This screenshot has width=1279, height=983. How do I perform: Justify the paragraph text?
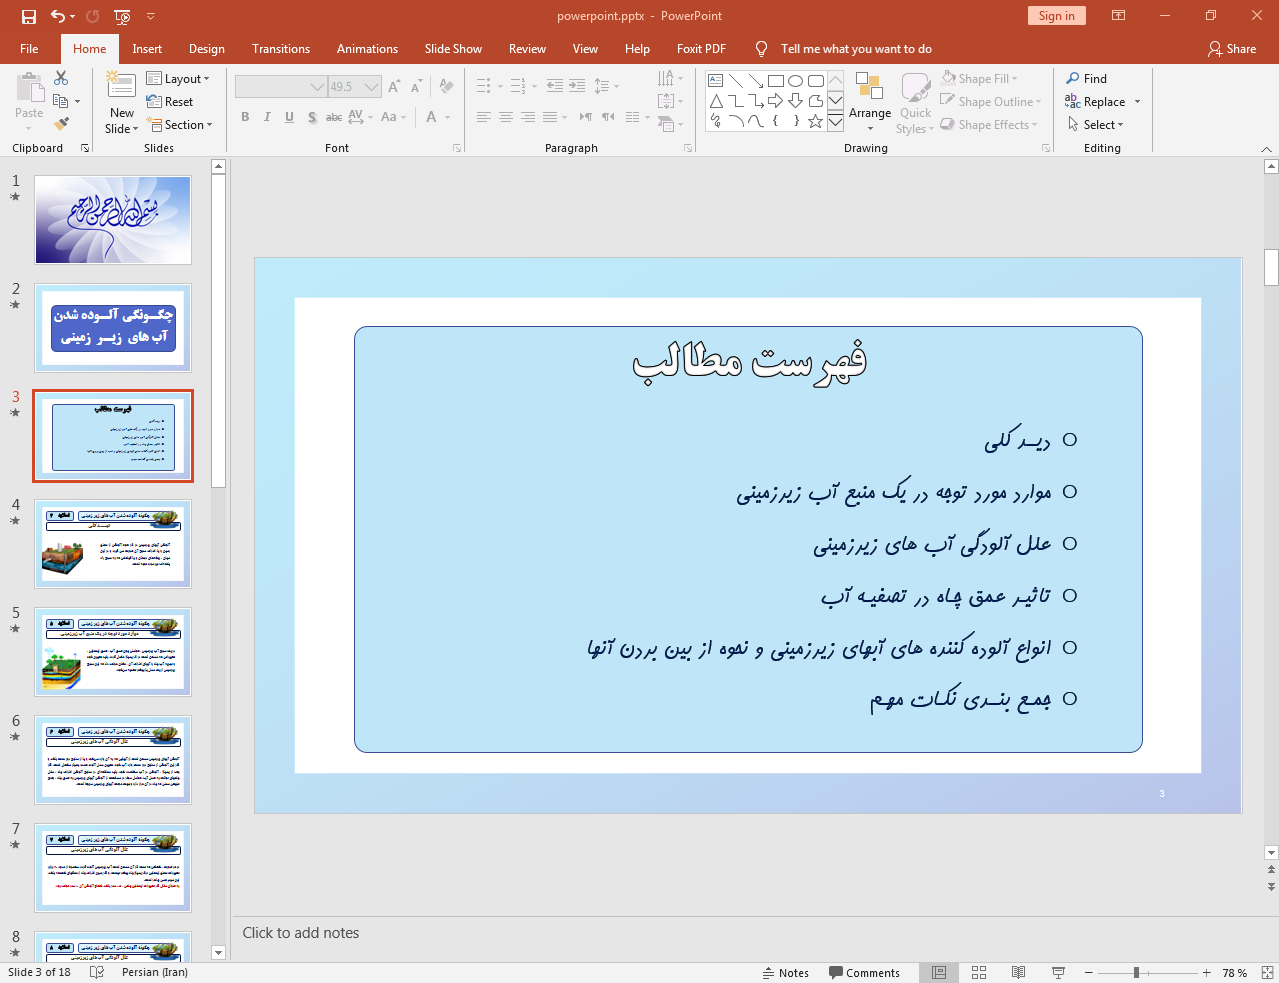pyautogui.click(x=550, y=117)
